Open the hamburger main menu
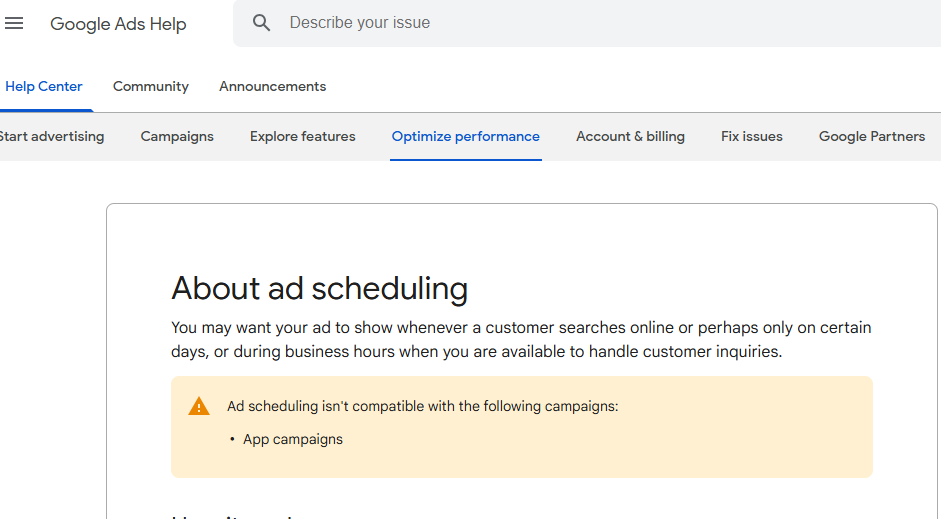The height and width of the screenshot is (519, 941). pos(14,23)
